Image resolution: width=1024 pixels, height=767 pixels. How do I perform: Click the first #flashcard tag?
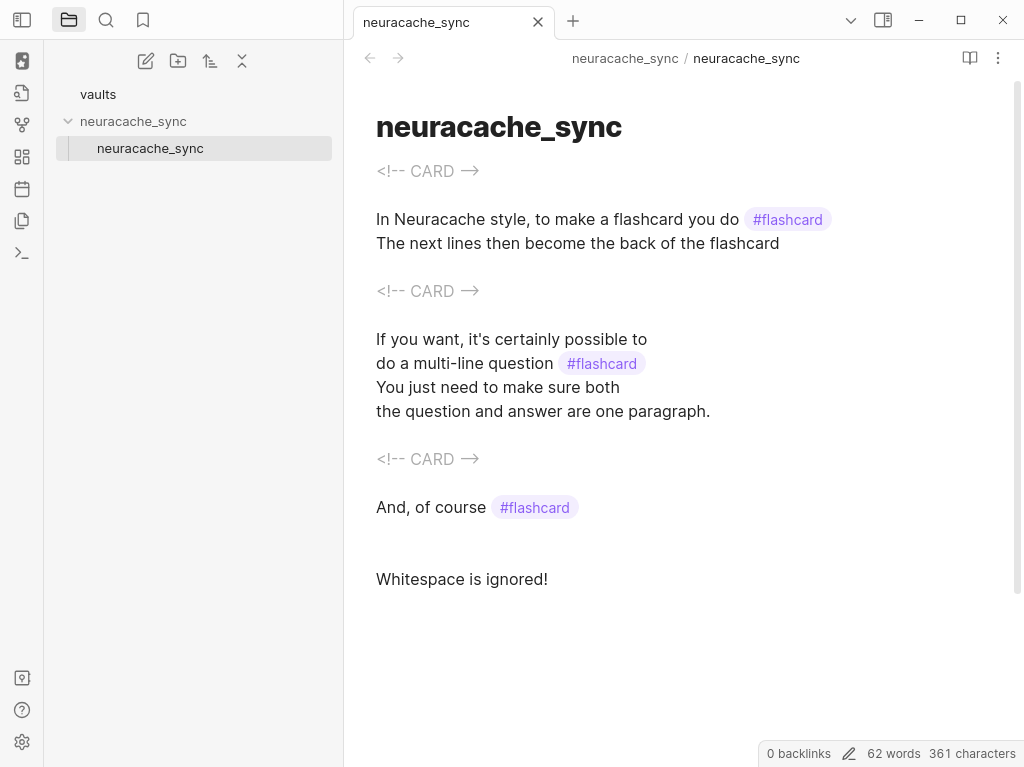(787, 219)
